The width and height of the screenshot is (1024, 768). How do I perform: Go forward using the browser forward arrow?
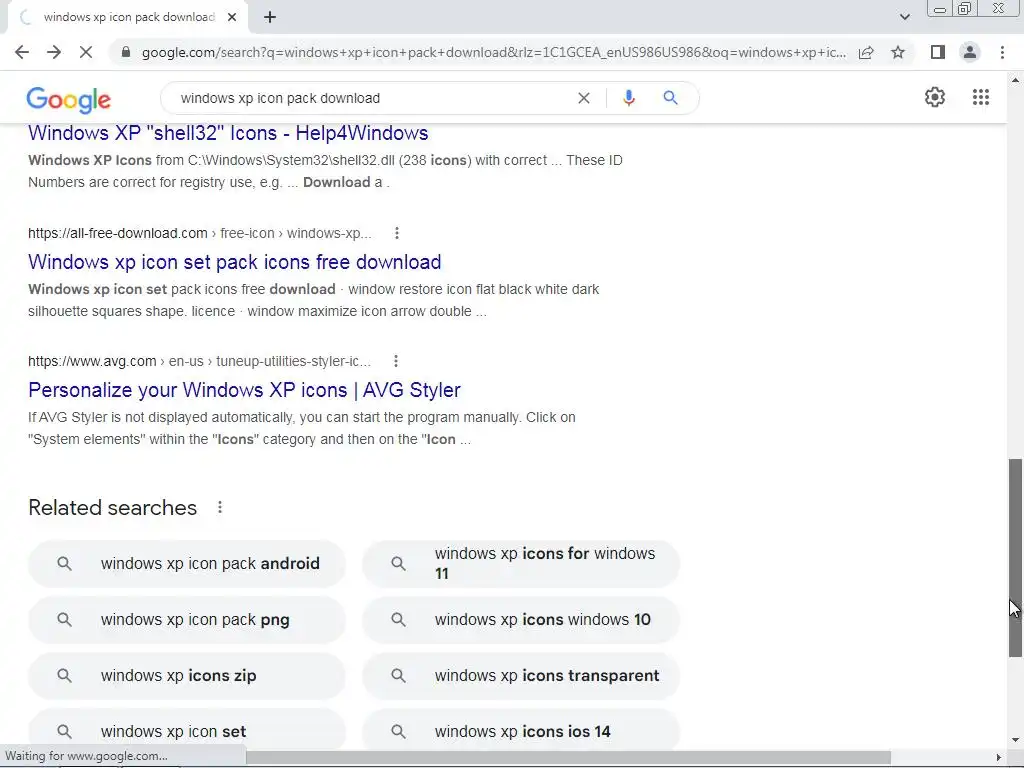coord(54,52)
